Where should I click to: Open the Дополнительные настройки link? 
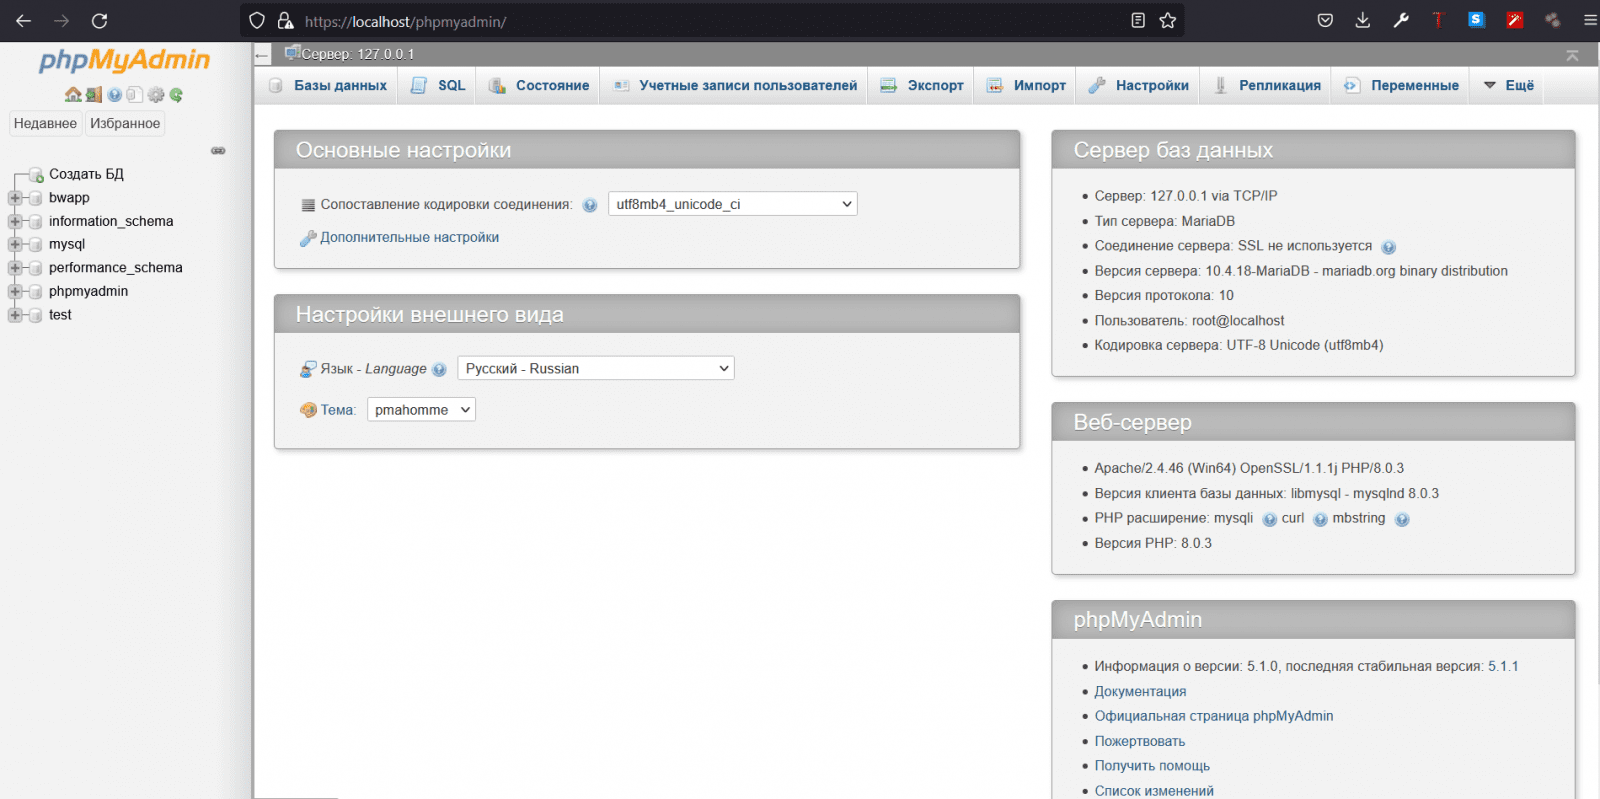tap(409, 237)
